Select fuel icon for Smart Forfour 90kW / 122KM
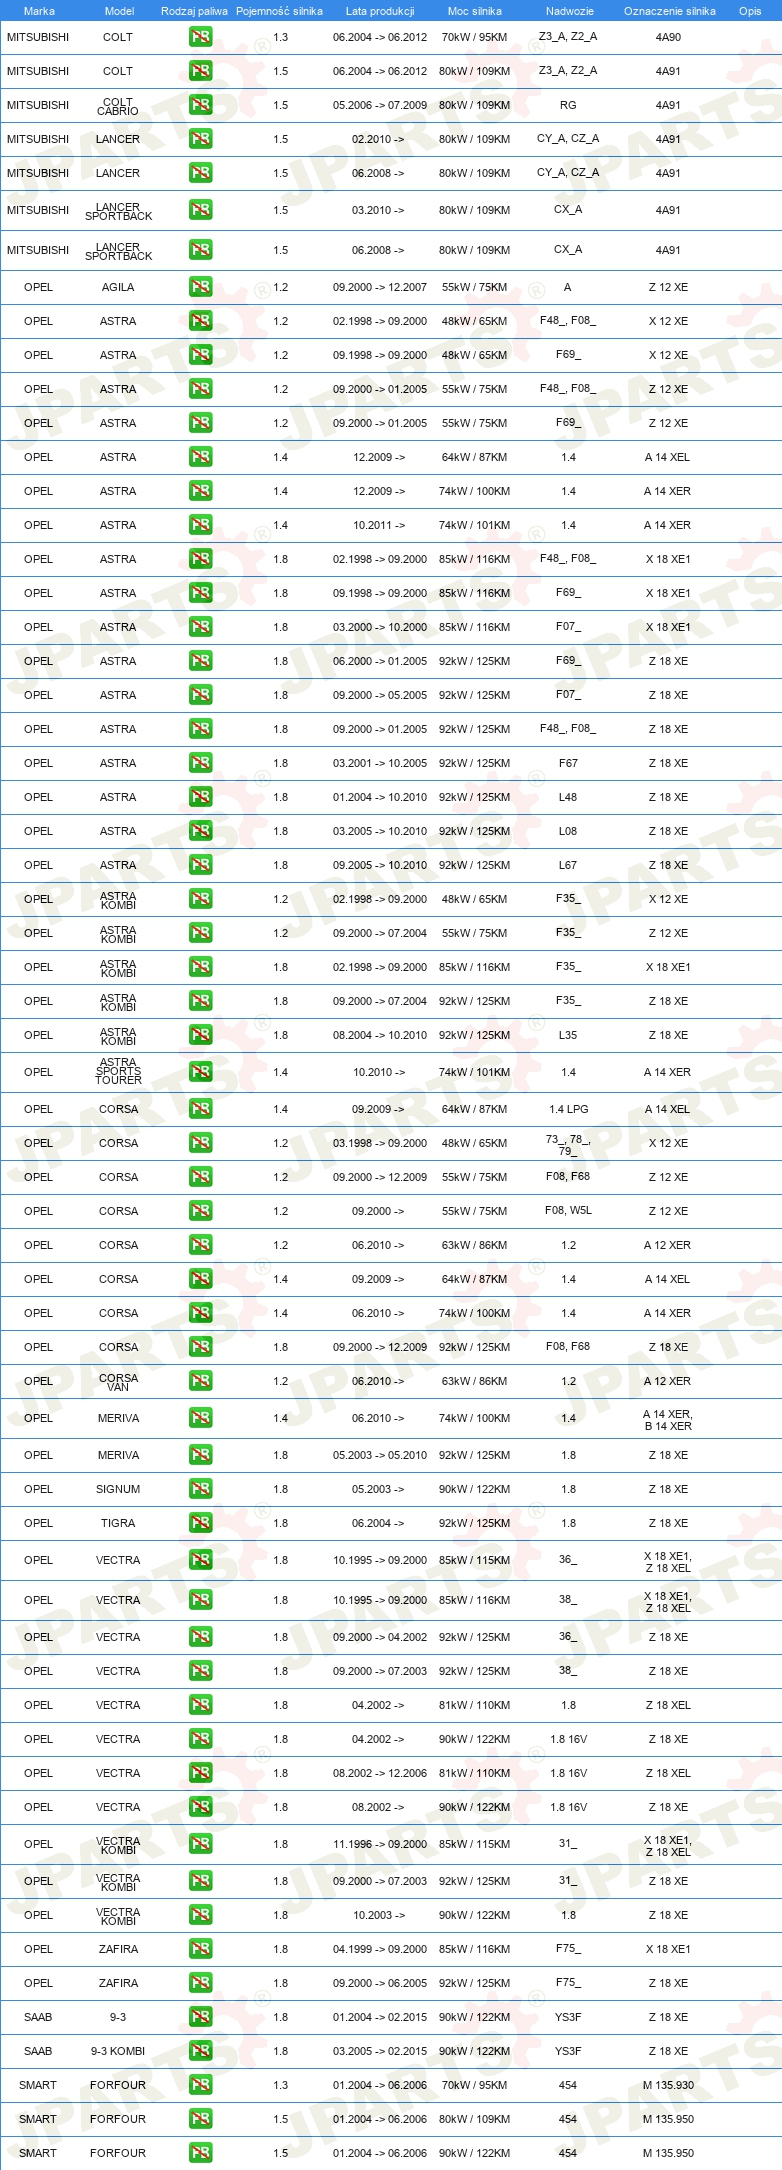Screen dimensions: 782x2170 click(x=200, y=2153)
